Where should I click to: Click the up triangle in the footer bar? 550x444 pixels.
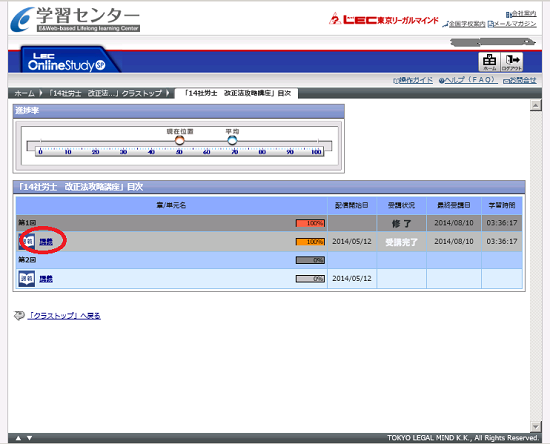(x=19, y=438)
